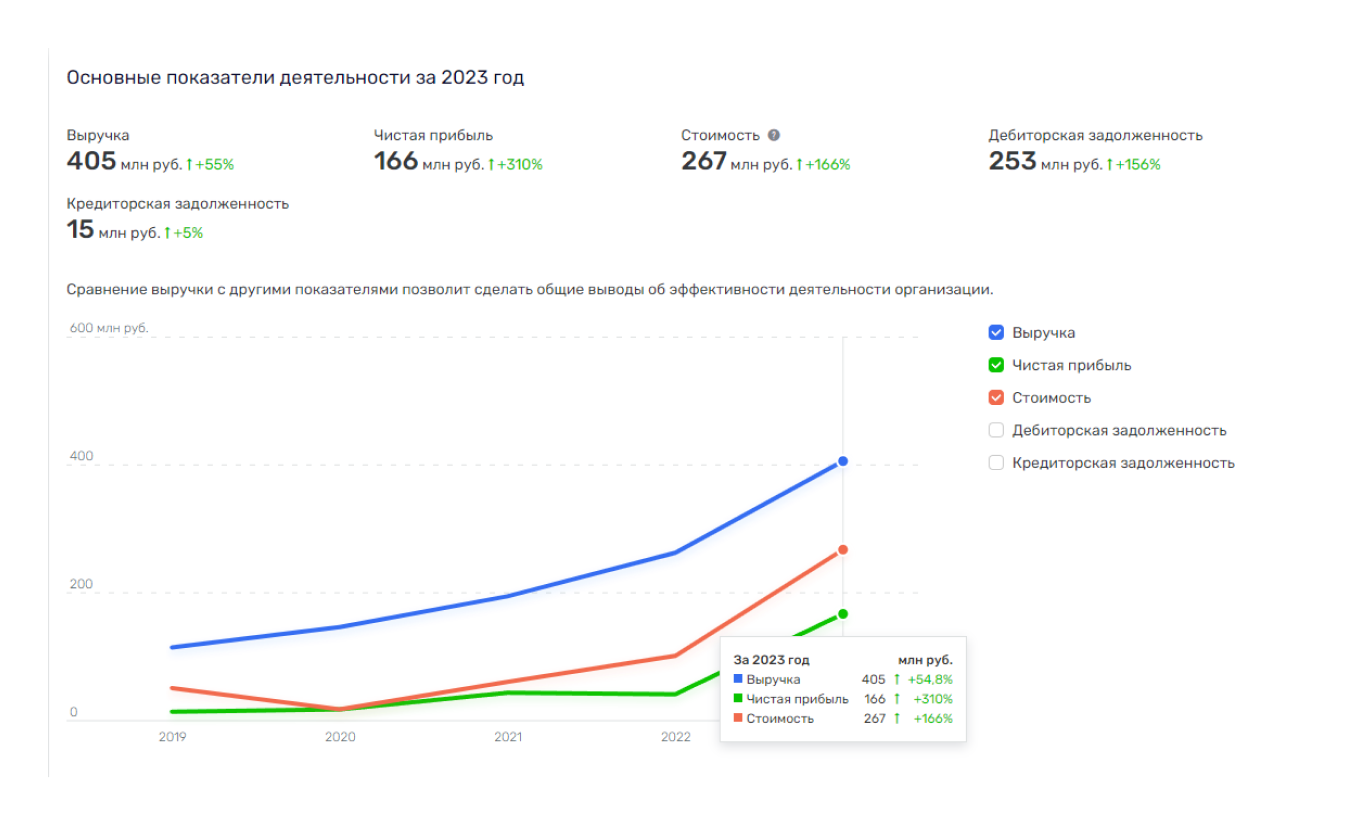Image resolution: width=1360 pixels, height=825 pixels.
Task: Uncheck the Выручка legend checkbox
Action: 996,333
